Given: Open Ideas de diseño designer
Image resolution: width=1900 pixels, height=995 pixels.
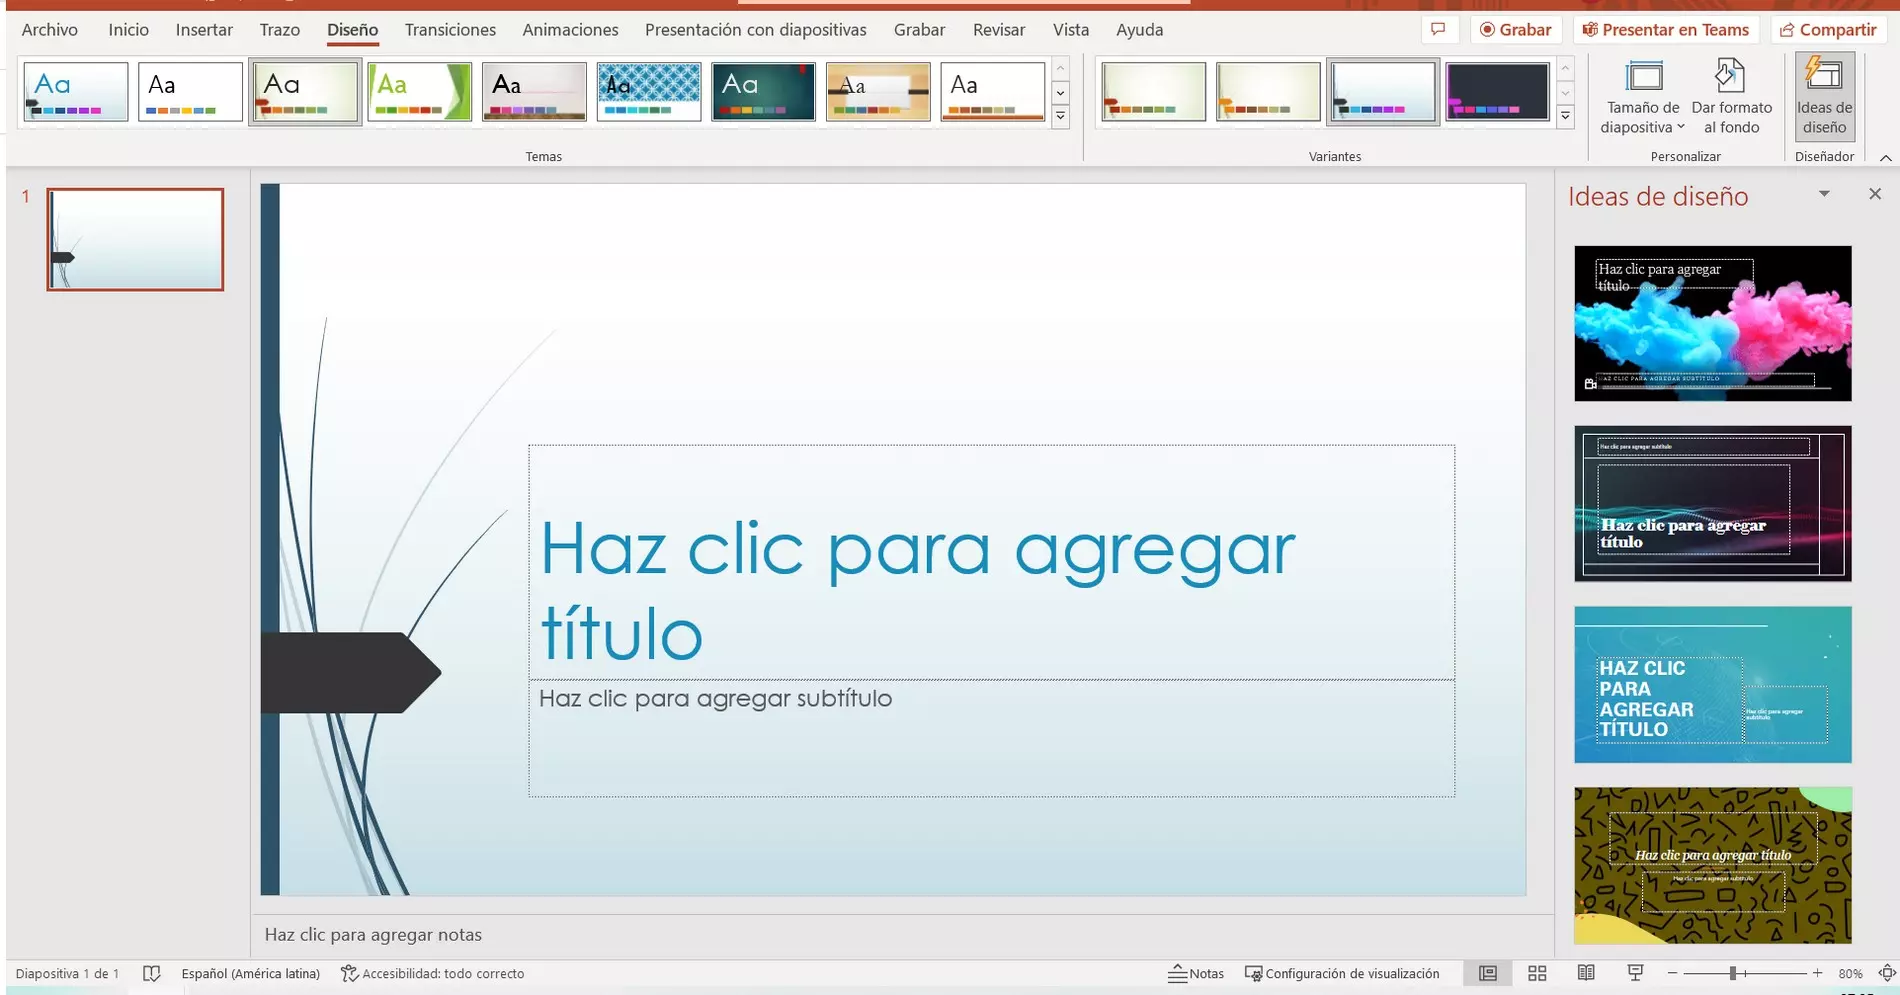Looking at the screenshot, I should click(1823, 97).
